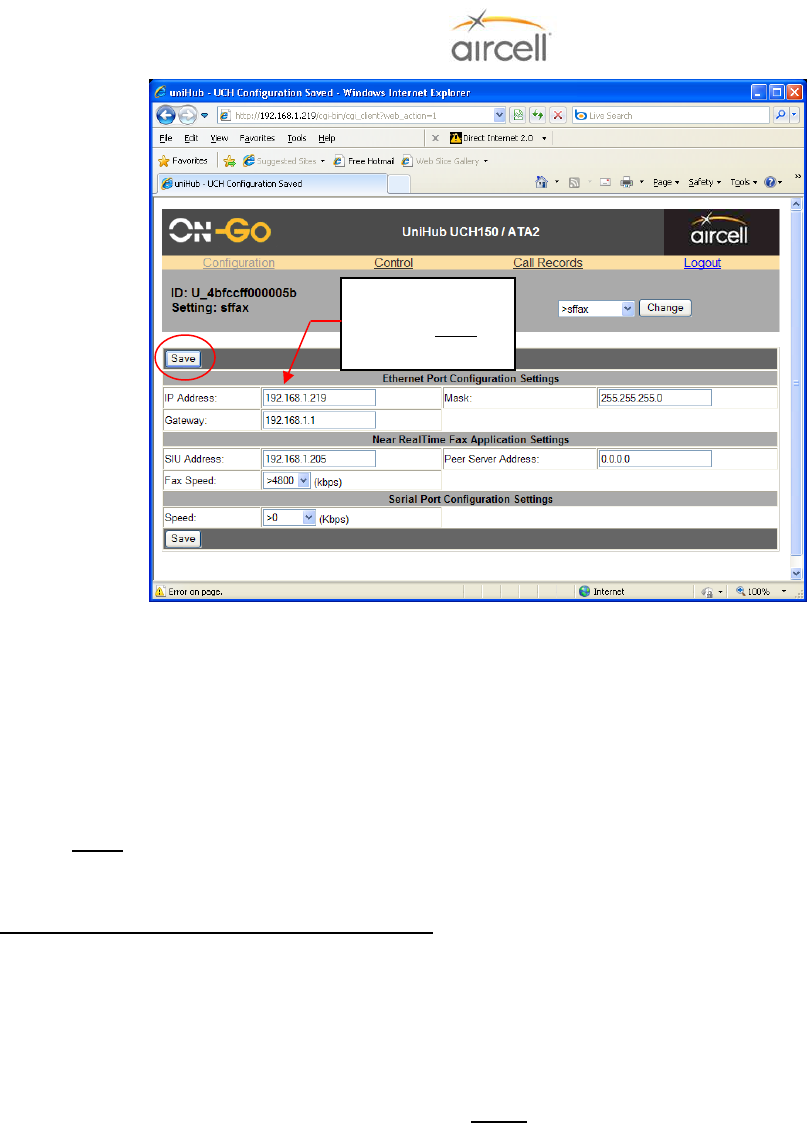Click the Favorites star button
This screenshot has width=807, height=1123.
click(x=183, y=161)
